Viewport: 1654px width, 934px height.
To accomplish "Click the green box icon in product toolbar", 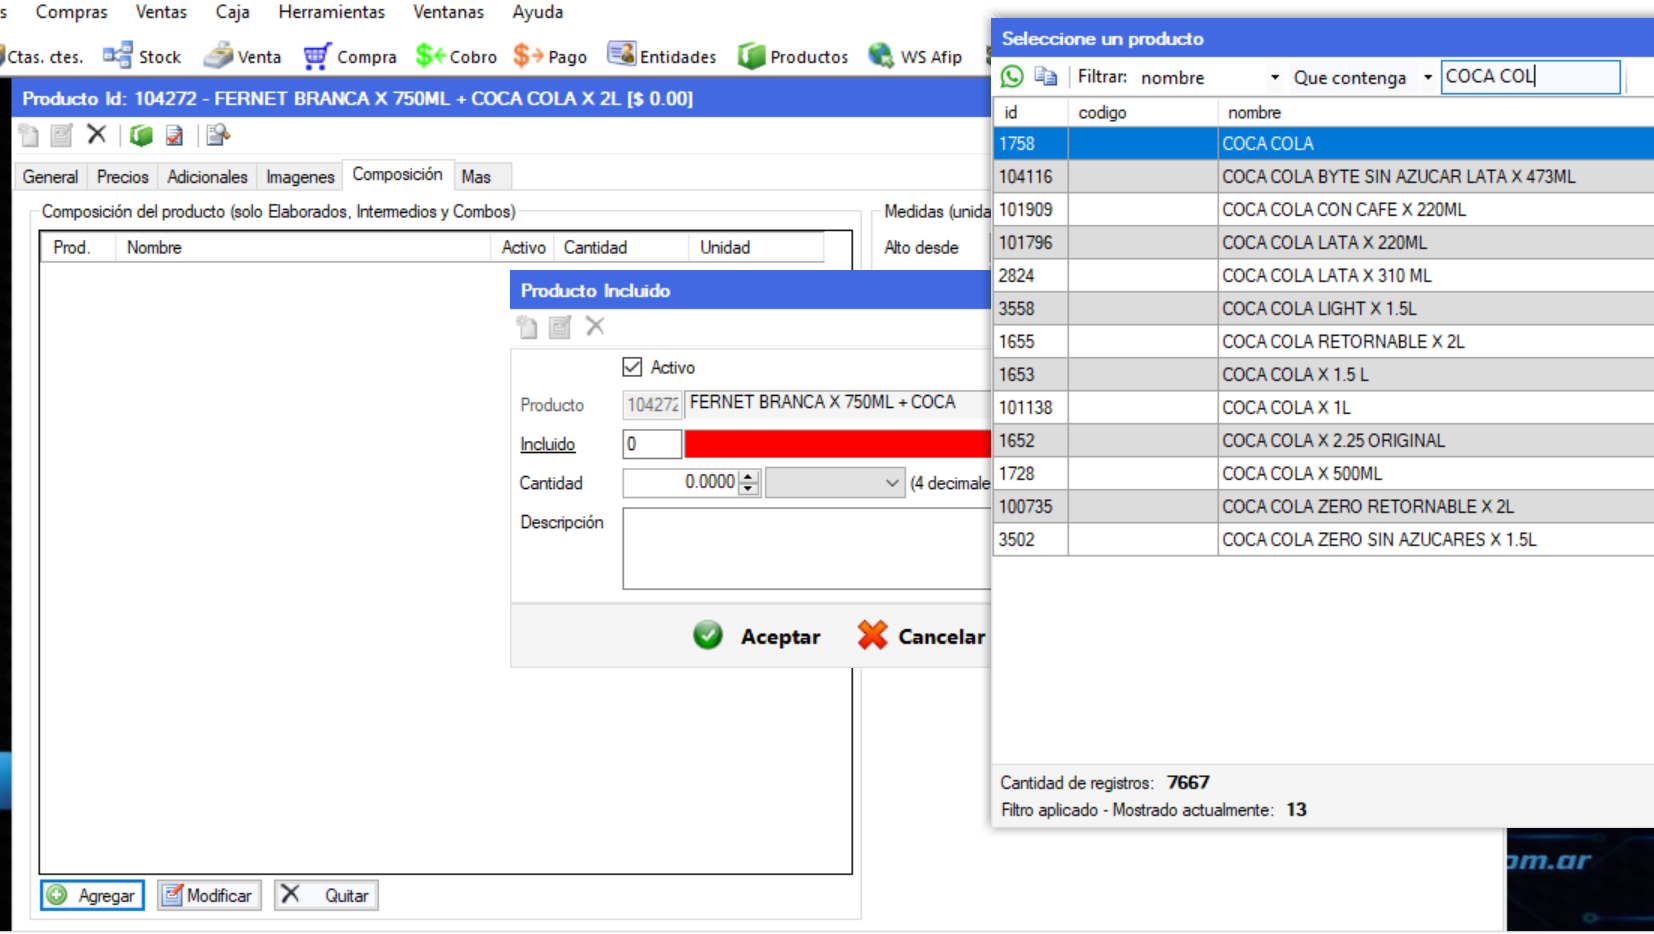I will (x=141, y=134).
